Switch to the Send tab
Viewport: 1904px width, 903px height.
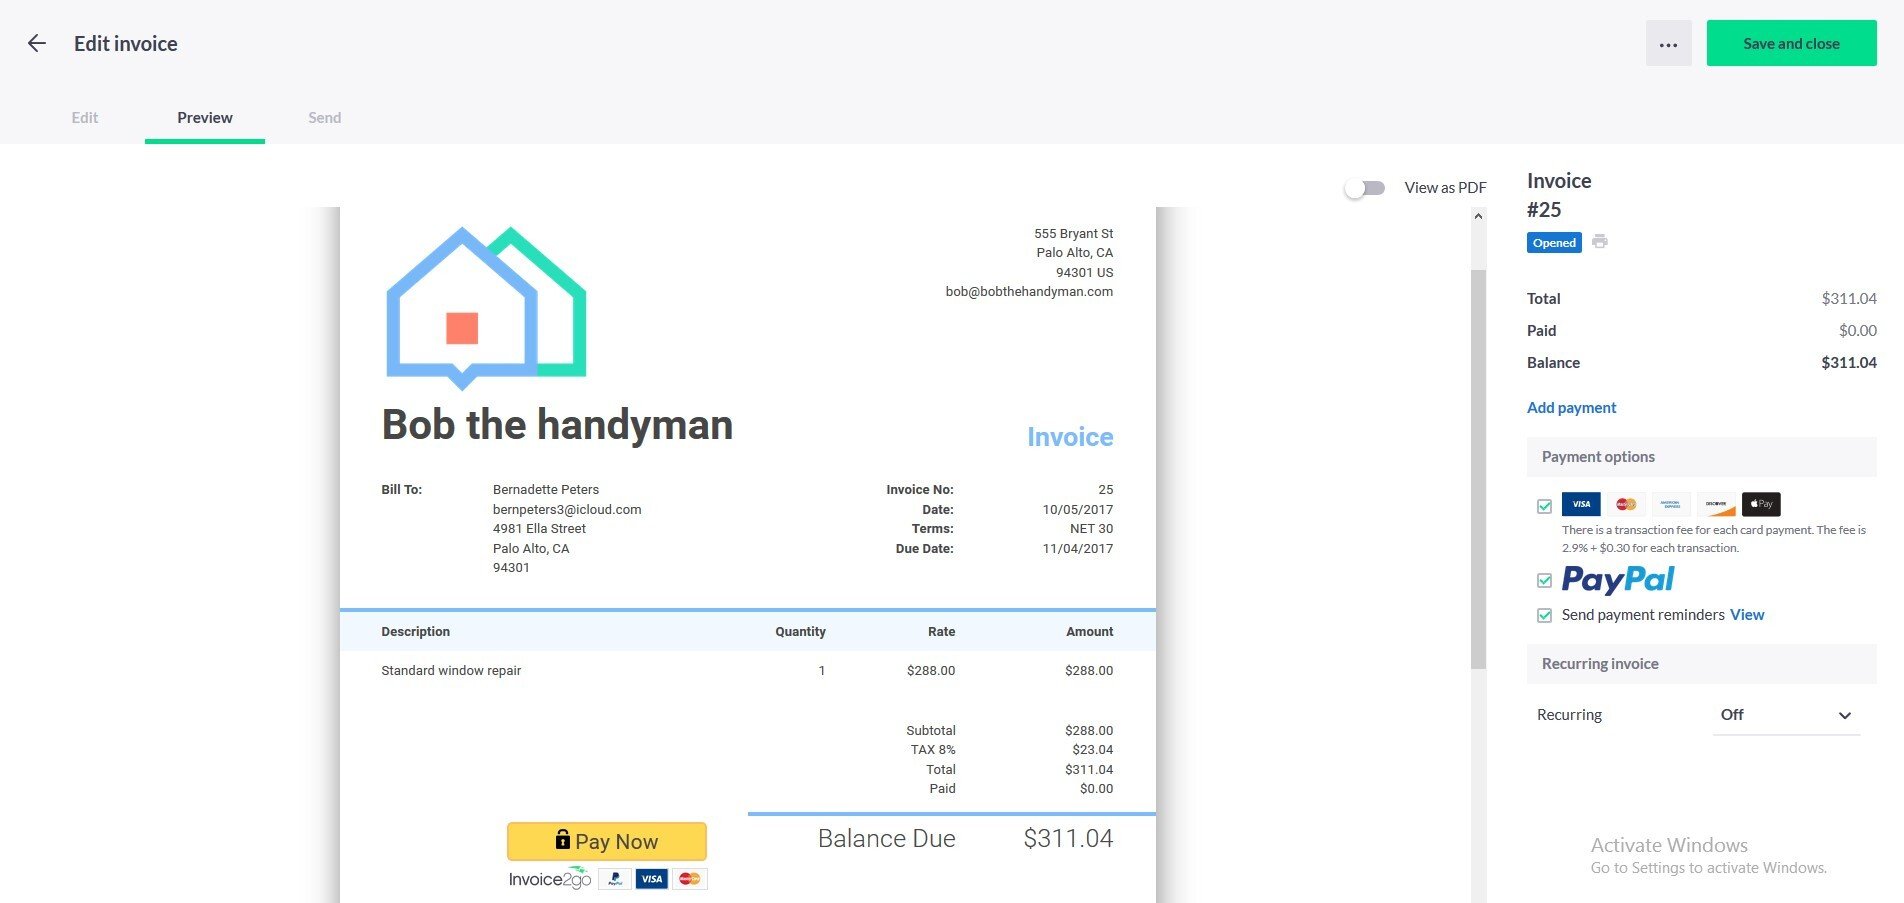coord(324,117)
